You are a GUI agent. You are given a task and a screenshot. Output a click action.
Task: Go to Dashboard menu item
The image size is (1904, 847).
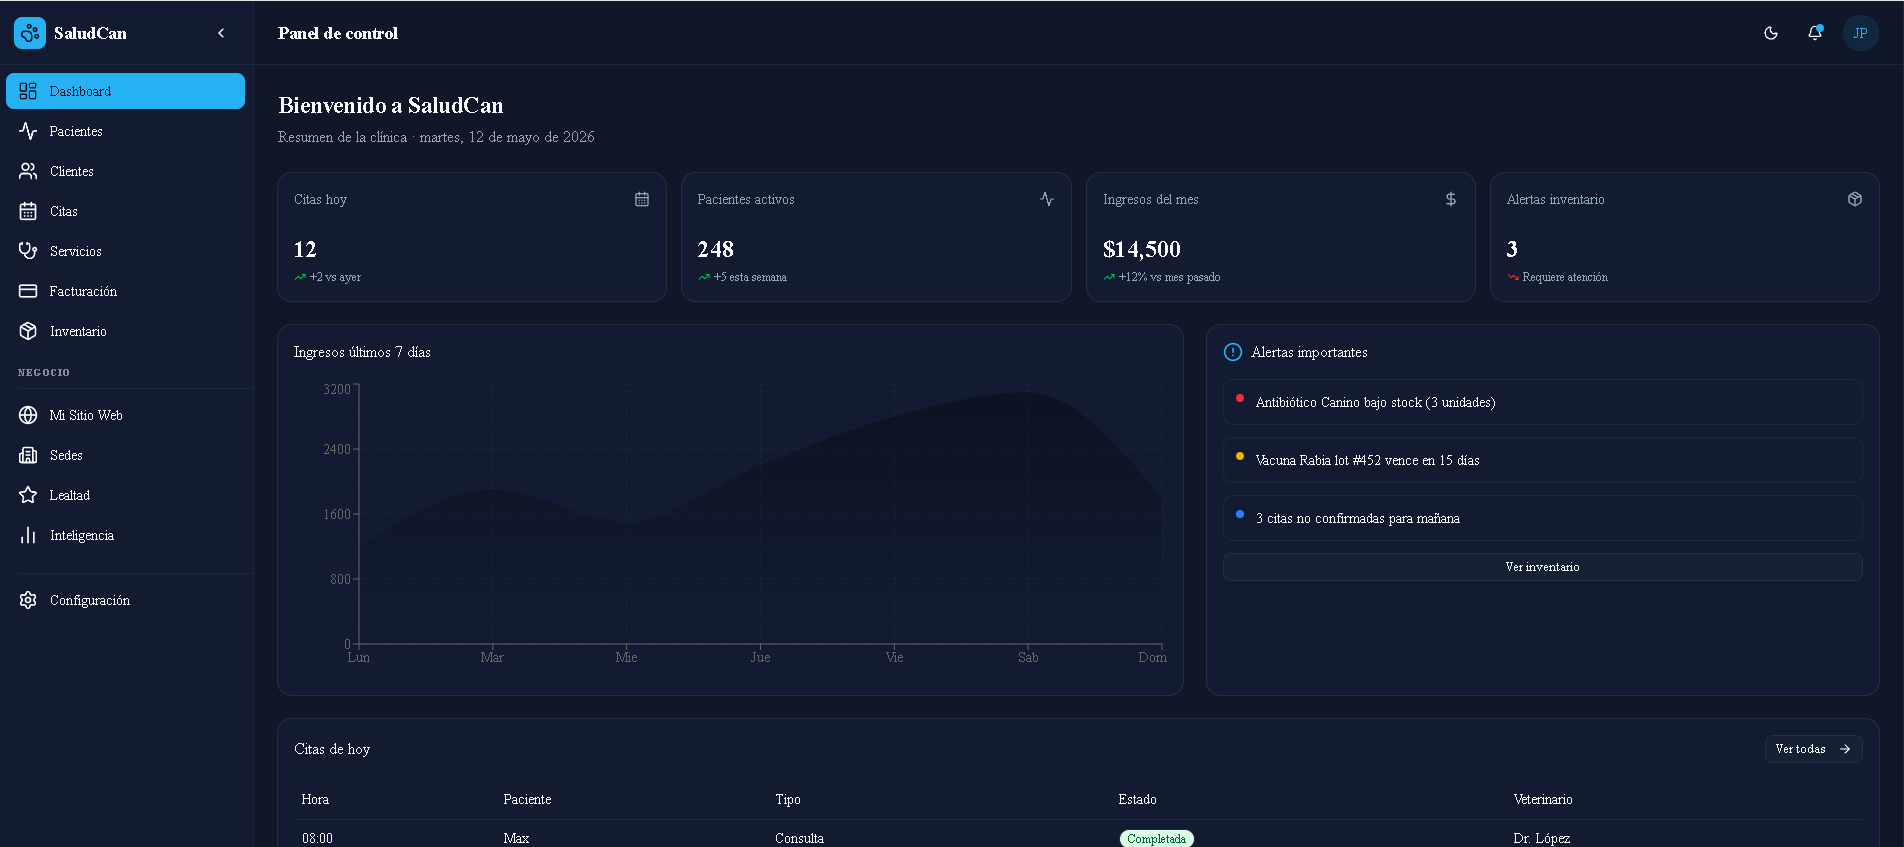click(125, 91)
